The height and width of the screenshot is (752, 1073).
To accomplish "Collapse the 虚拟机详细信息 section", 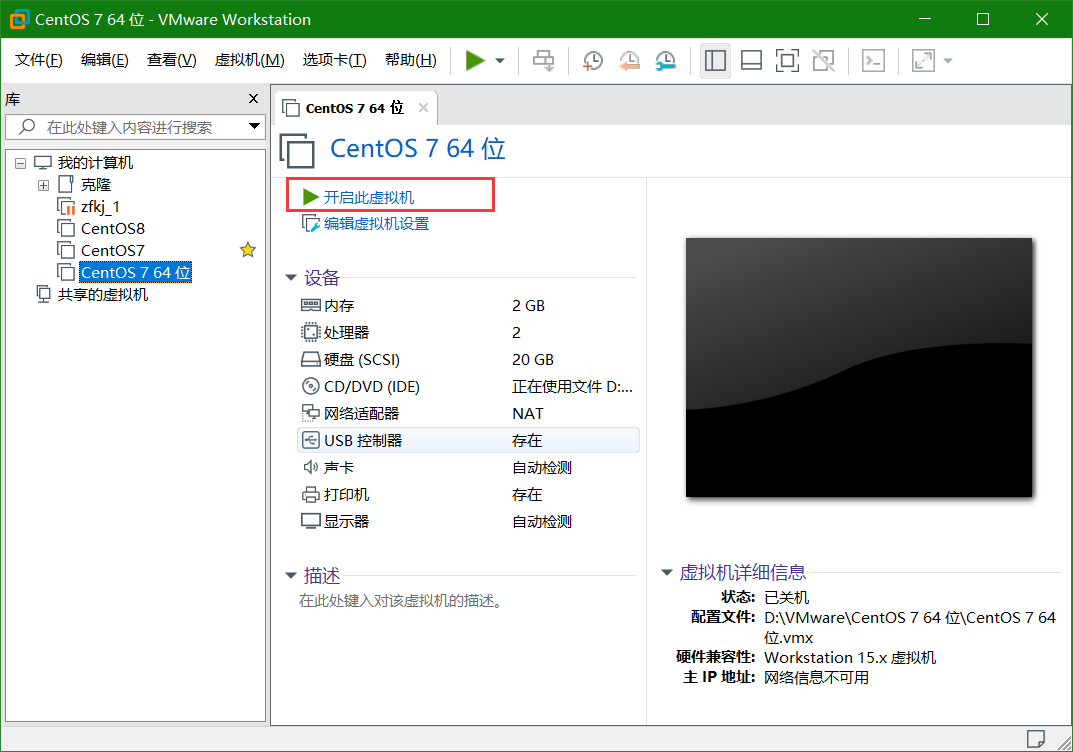I will (667, 572).
